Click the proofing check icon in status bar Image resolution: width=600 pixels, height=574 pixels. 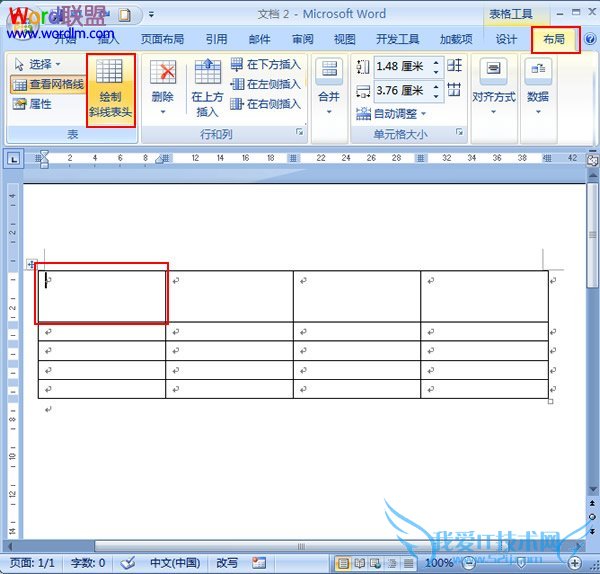128,563
